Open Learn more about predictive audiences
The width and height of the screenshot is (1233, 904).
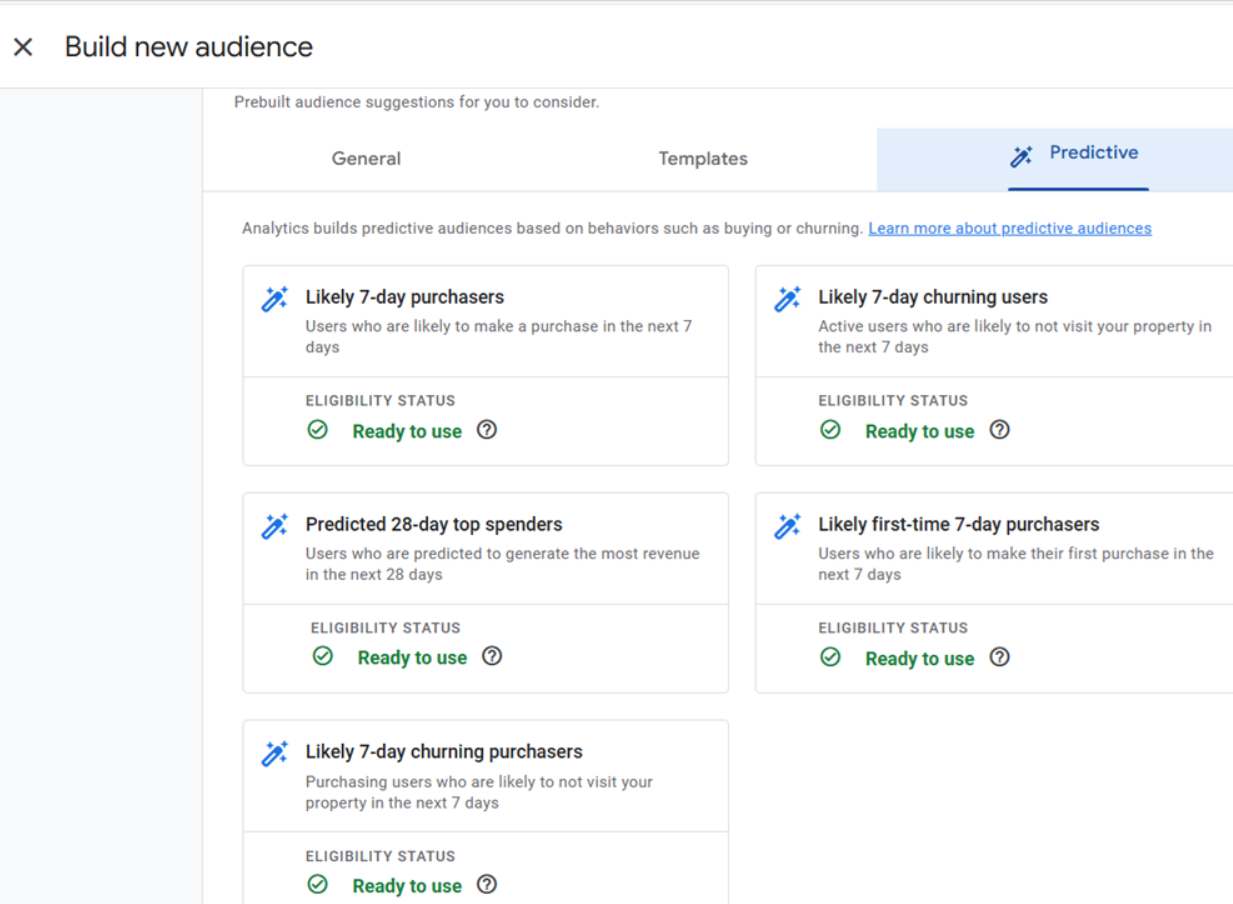point(1009,228)
